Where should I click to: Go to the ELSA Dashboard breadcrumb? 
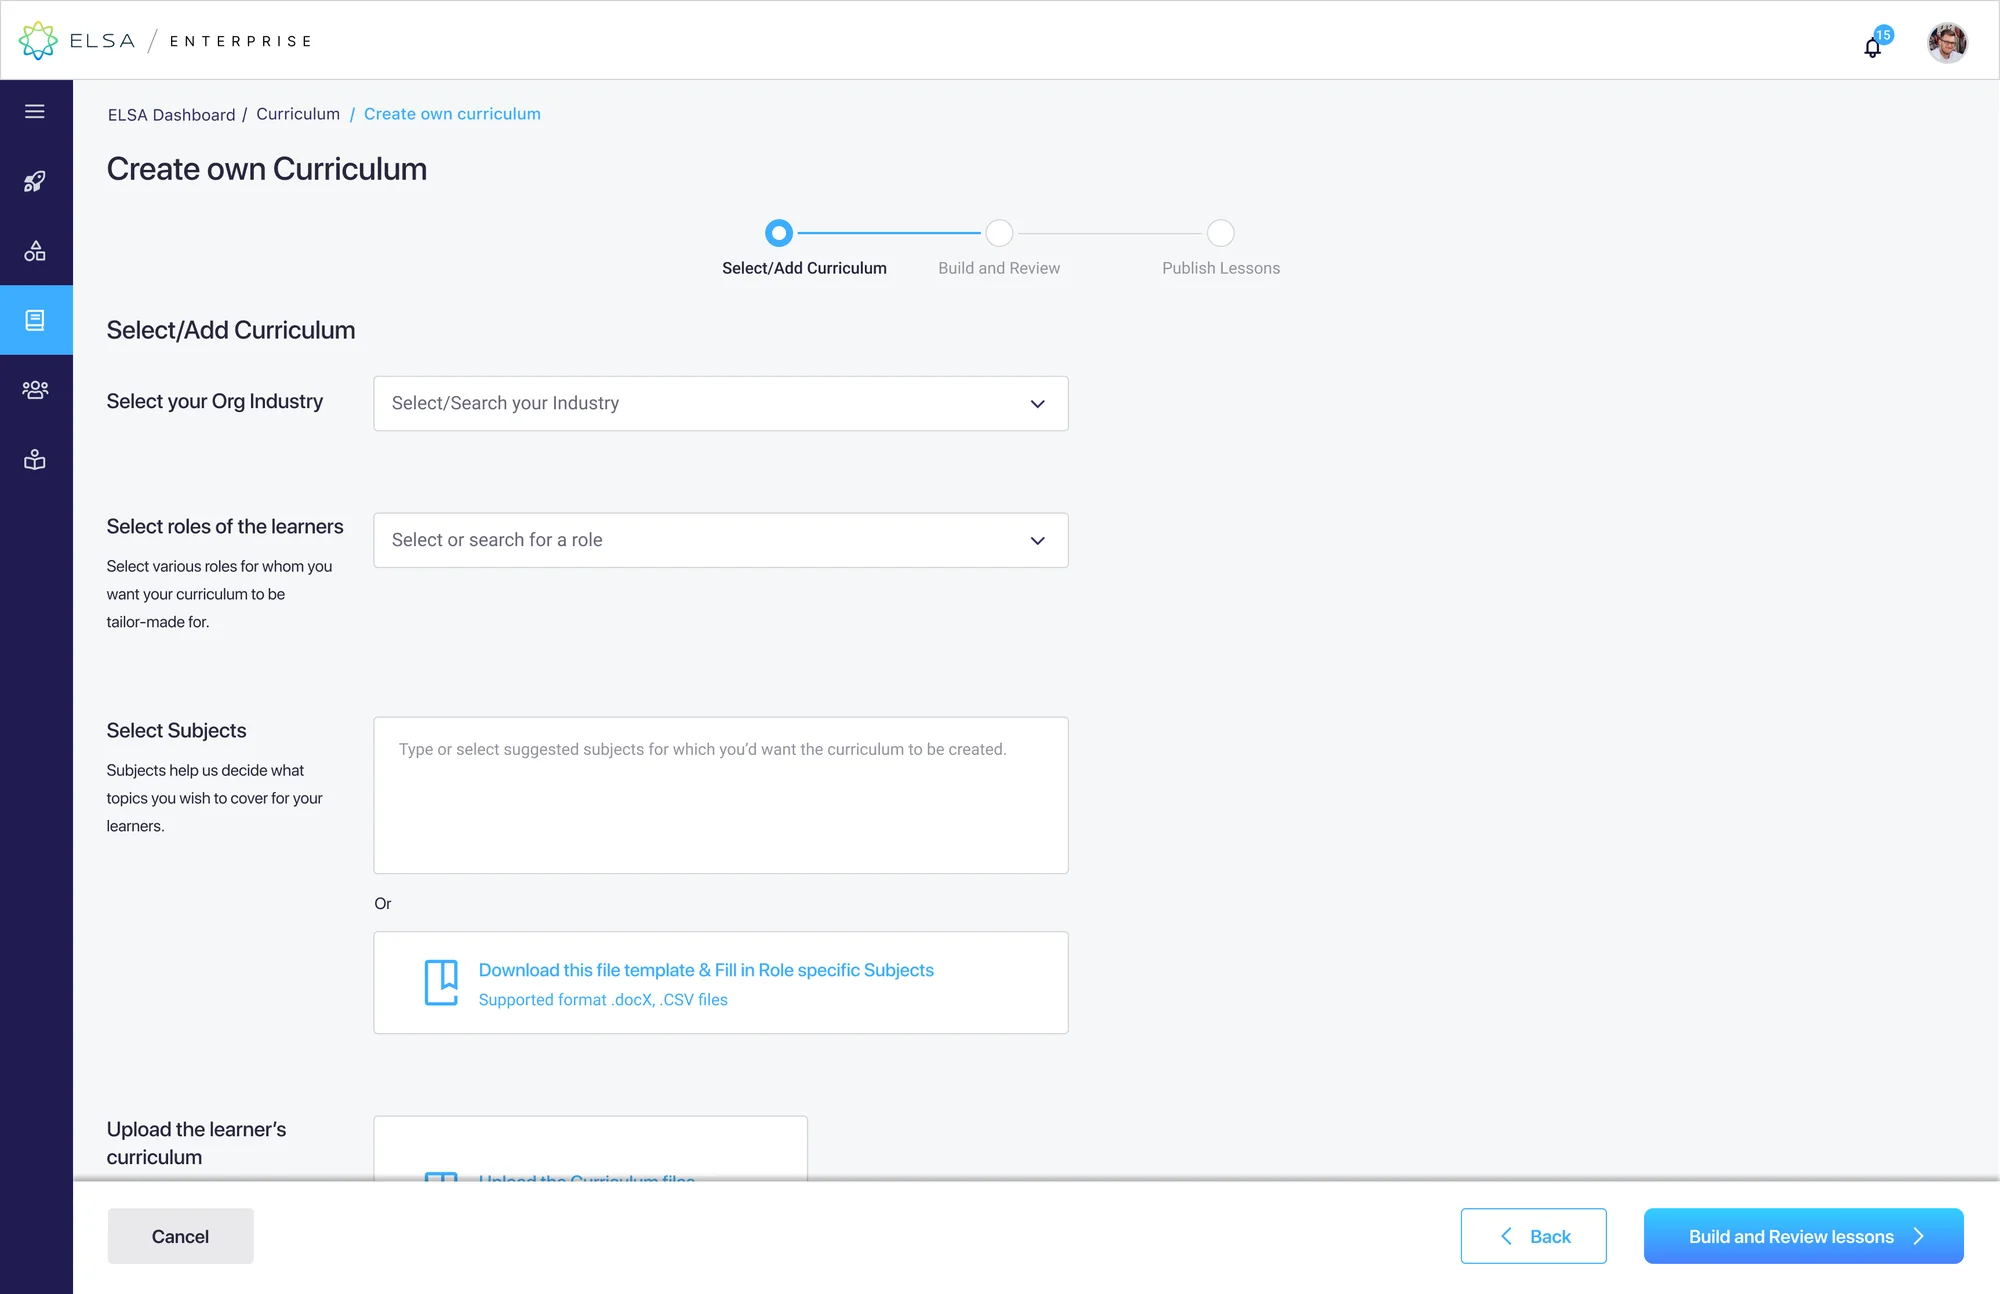point(171,115)
